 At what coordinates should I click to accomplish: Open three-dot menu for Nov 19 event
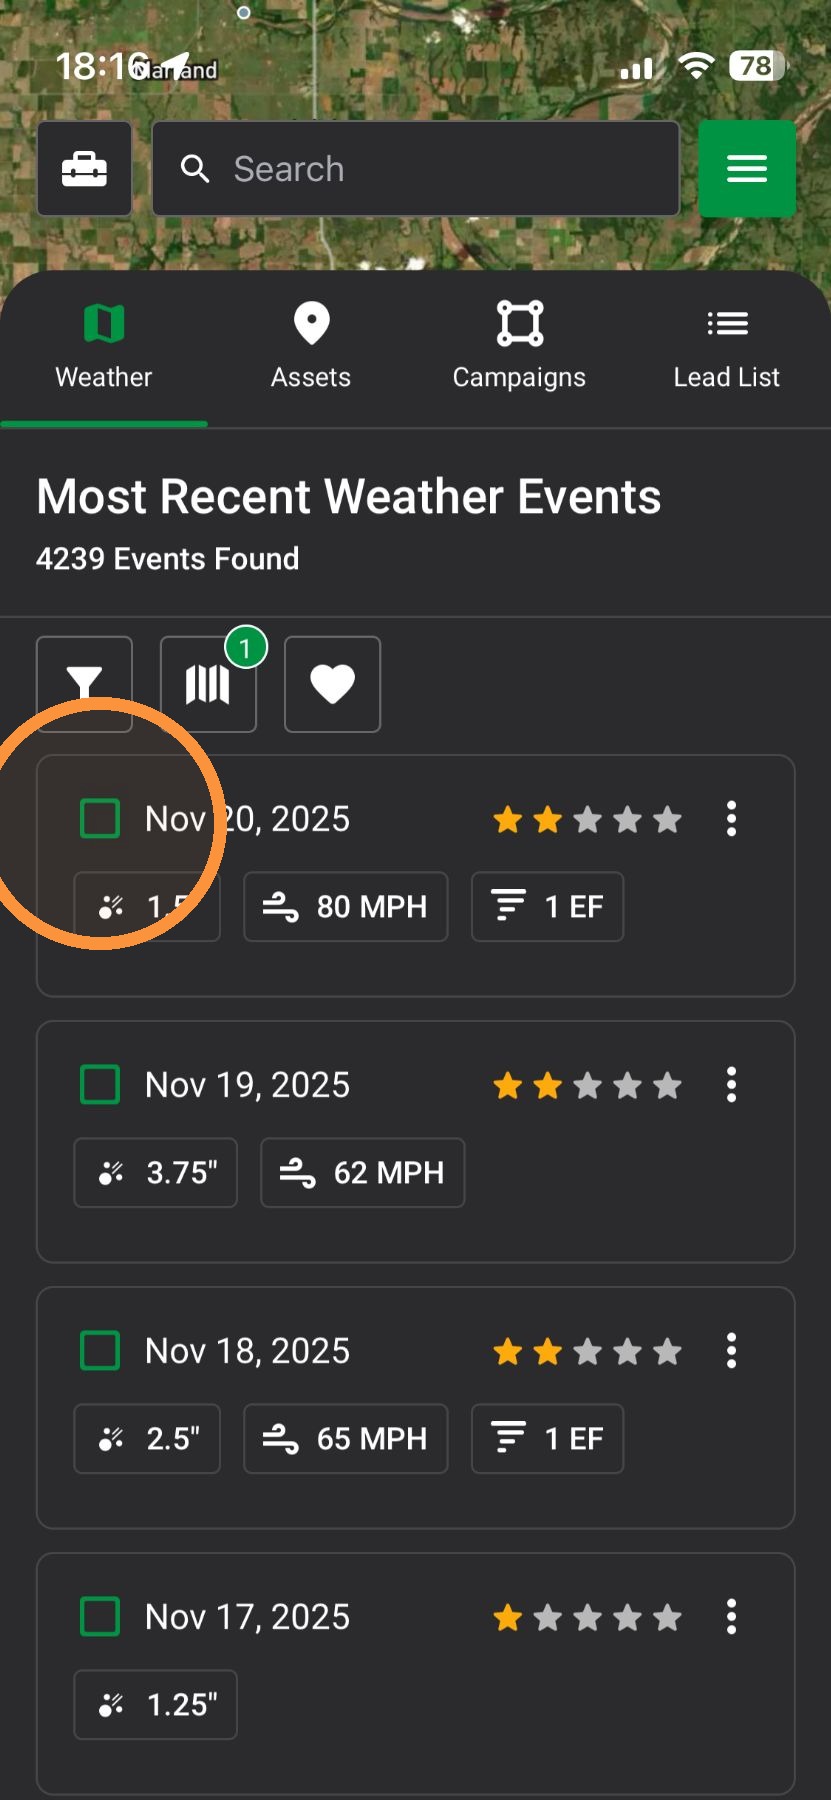[x=732, y=1084]
